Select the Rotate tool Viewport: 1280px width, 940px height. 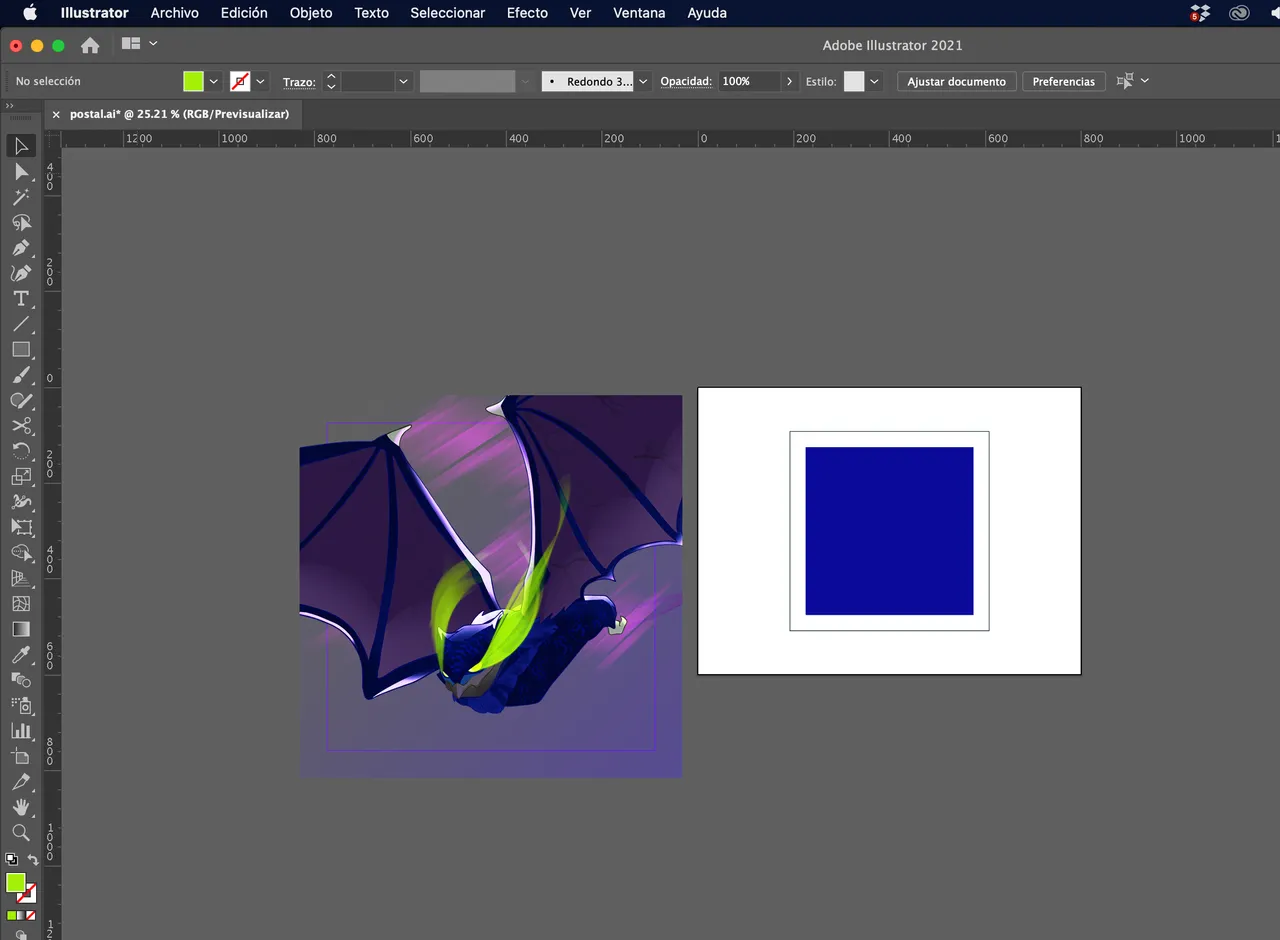20,451
